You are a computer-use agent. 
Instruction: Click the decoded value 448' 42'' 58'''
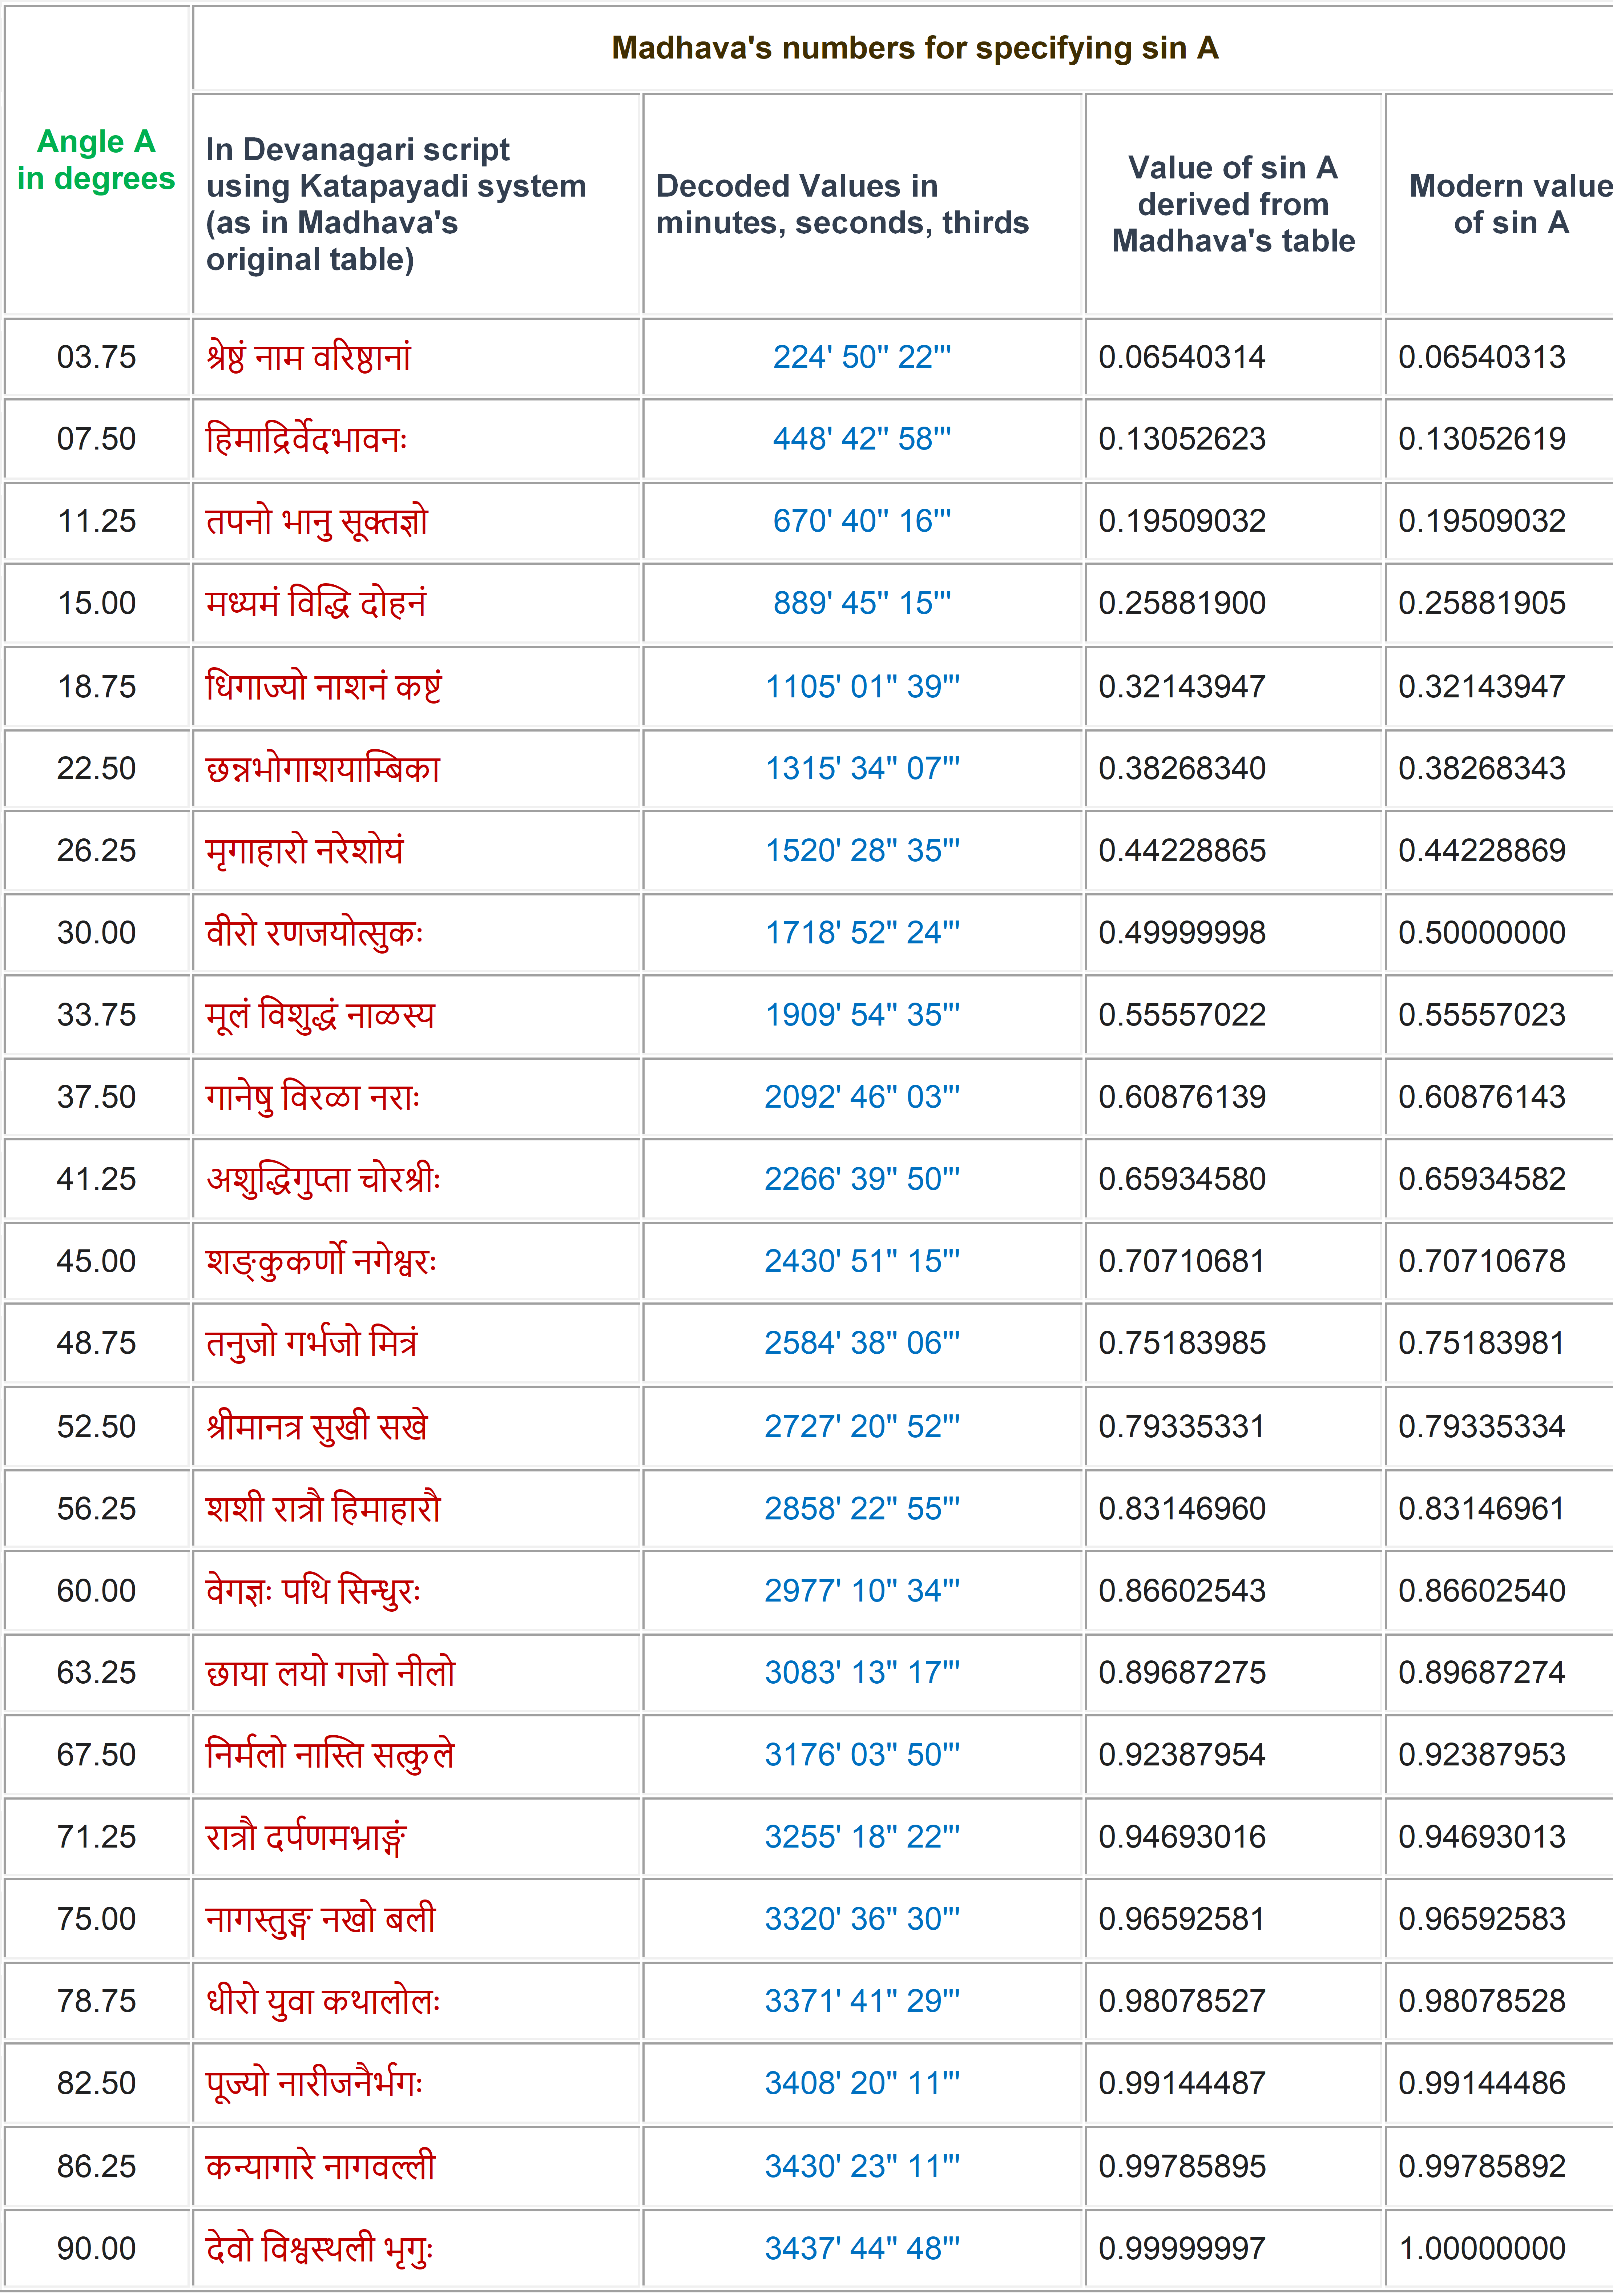[x=862, y=439]
